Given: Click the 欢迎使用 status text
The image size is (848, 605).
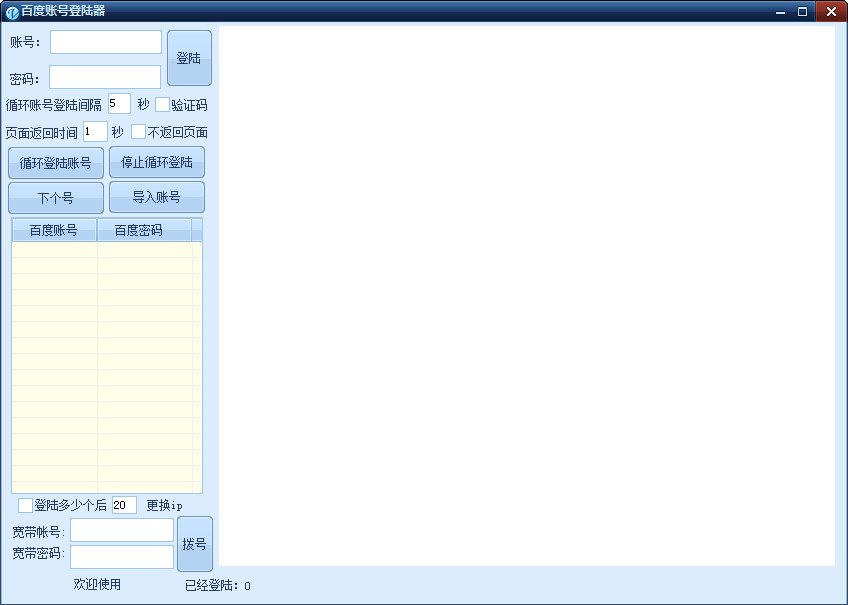Looking at the screenshot, I should coord(97,584).
